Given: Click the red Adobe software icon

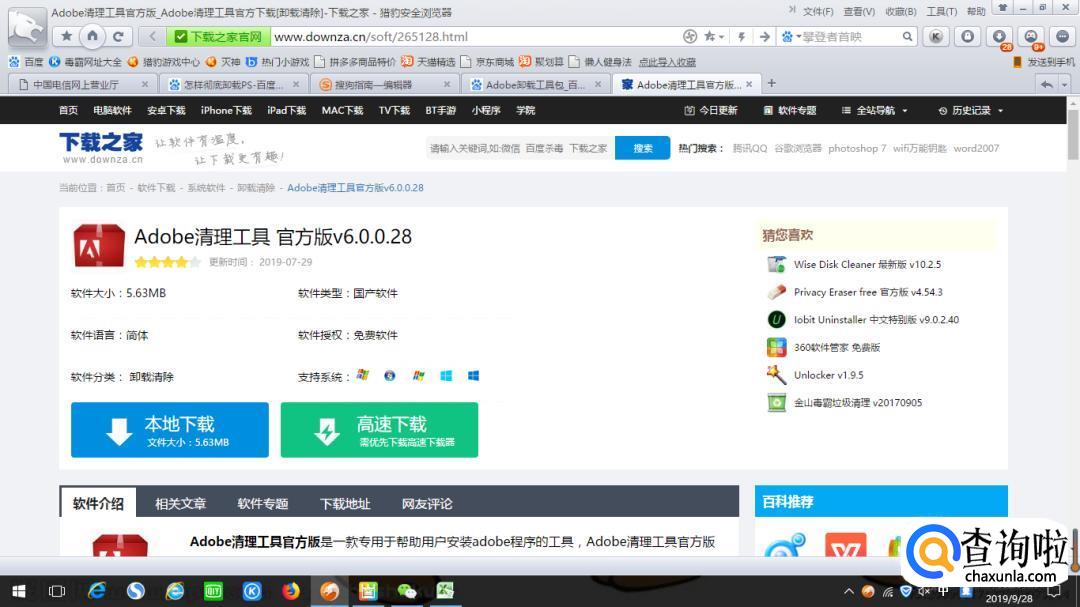Looking at the screenshot, I should [x=99, y=245].
